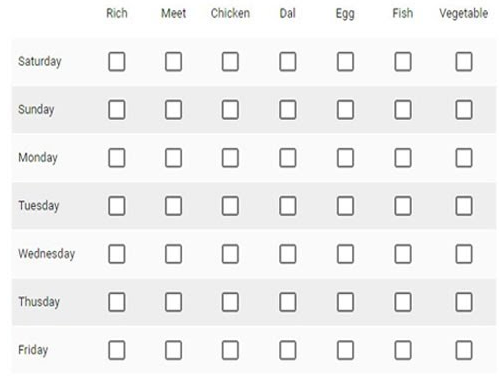Tick Meet for Wednesday

173,254
